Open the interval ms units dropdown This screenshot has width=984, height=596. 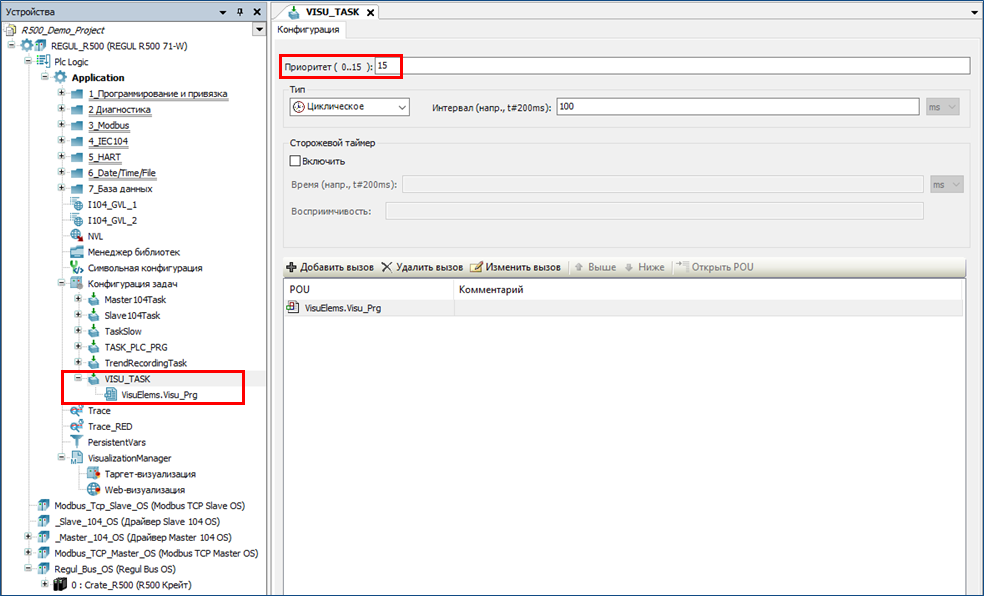943,107
